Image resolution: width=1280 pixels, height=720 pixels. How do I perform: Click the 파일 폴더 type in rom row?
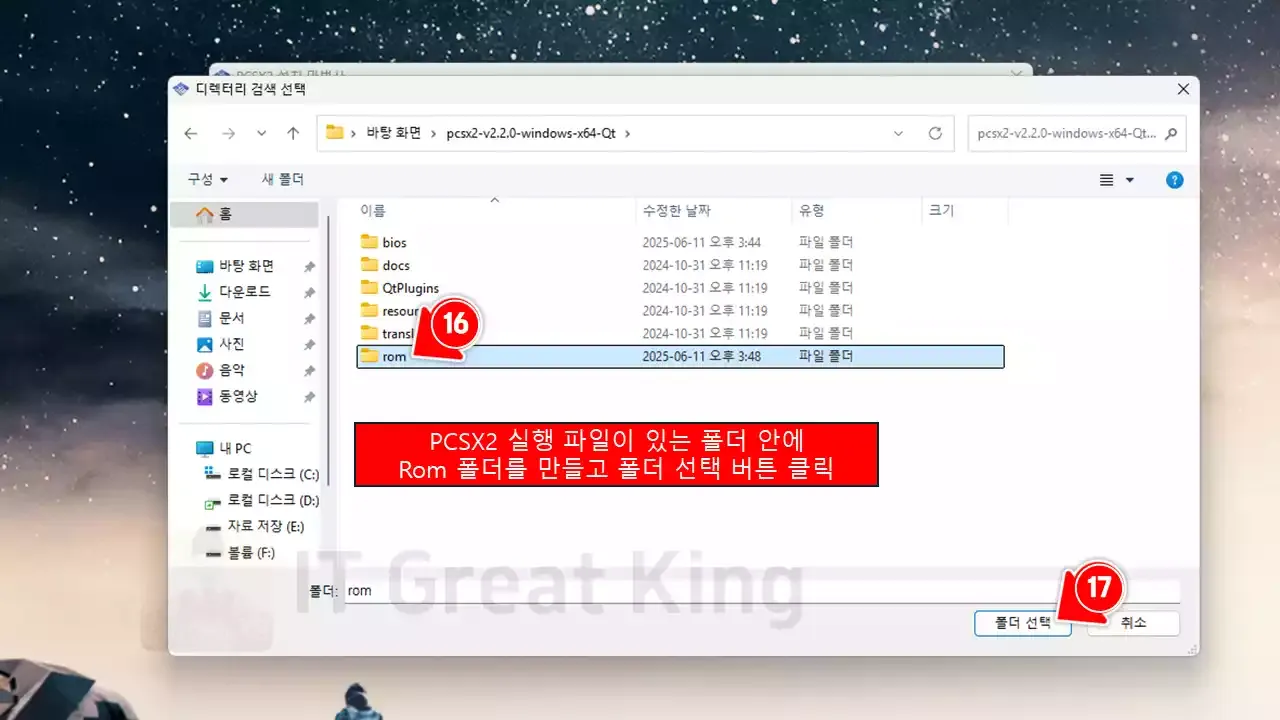click(826, 356)
